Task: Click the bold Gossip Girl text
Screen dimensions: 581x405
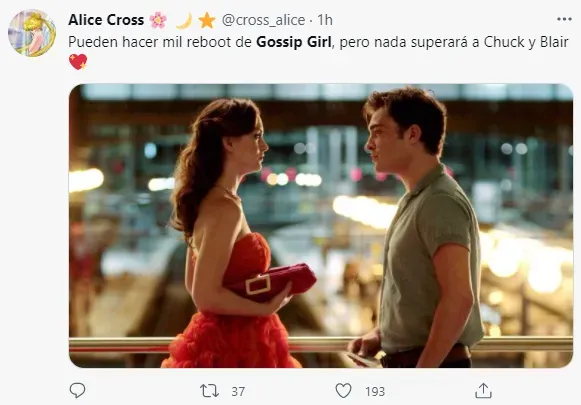Action: [293, 42]
